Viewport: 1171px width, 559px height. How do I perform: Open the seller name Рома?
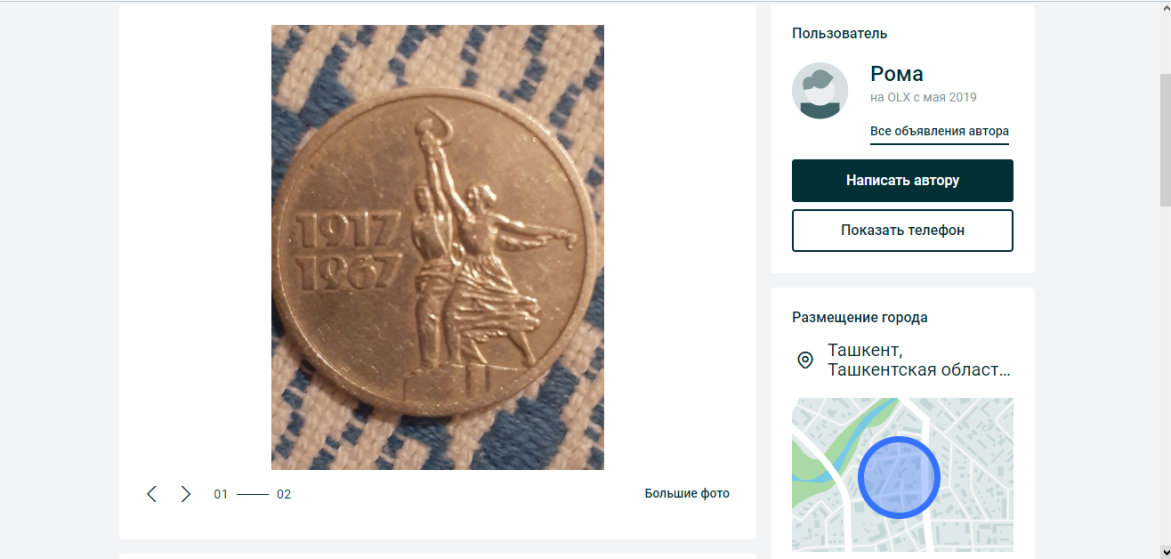coord(897,73)
